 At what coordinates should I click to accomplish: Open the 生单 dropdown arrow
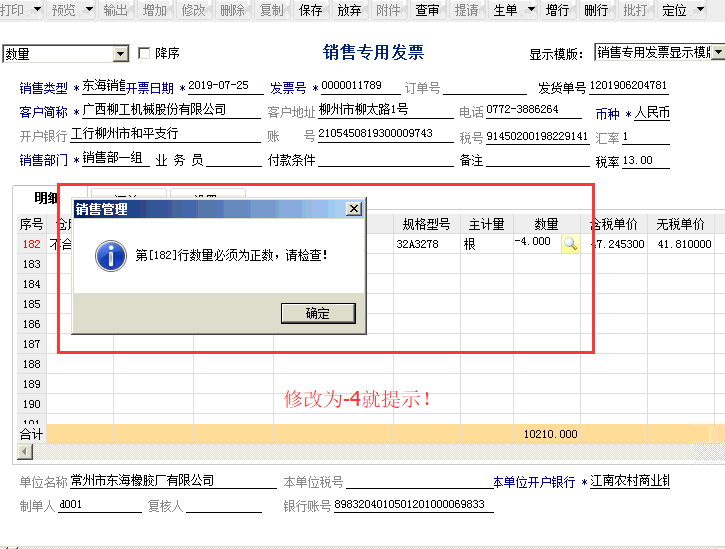point(531,9)
